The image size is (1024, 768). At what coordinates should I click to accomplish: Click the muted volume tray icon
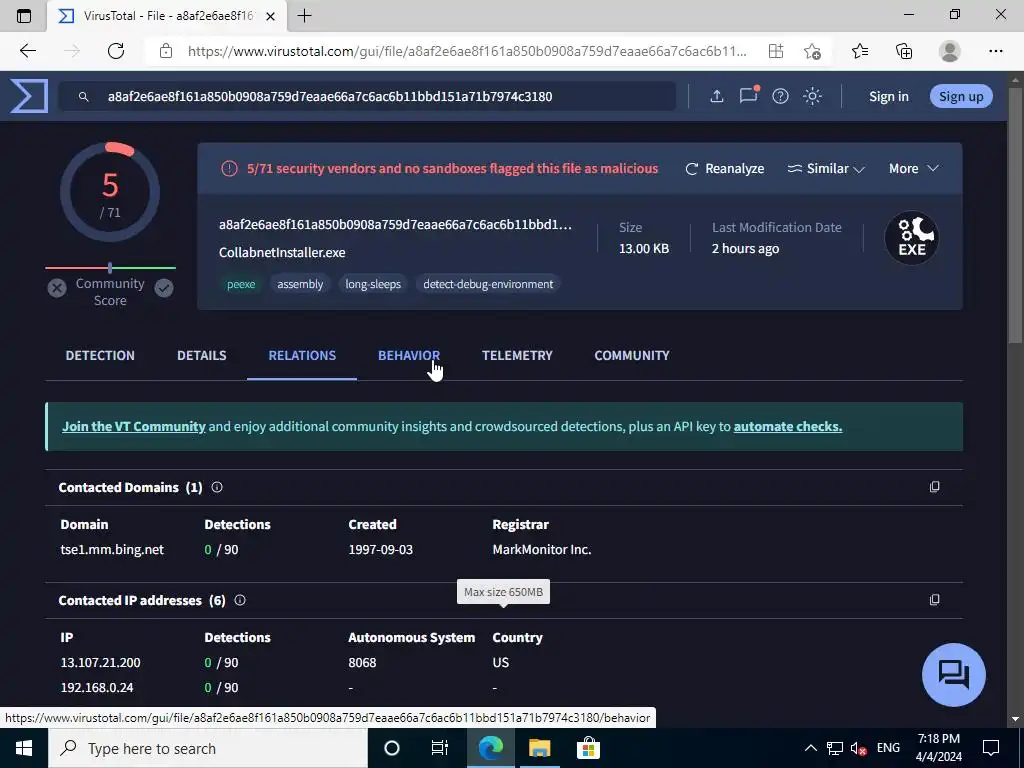pos(859,748)
